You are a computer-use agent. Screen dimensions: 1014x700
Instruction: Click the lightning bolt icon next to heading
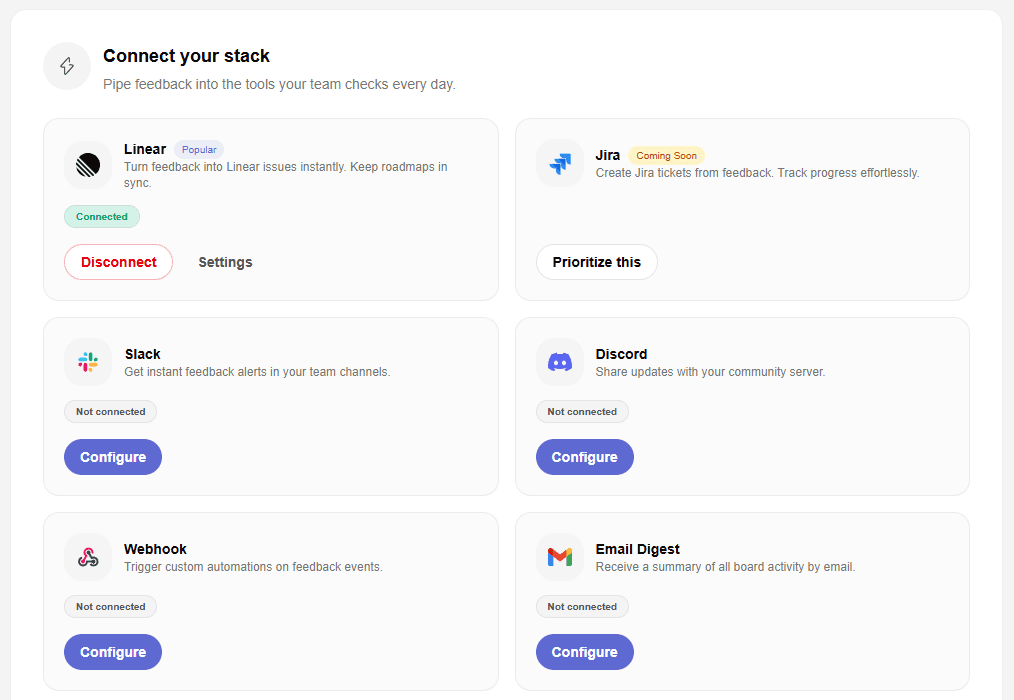point(66,66)
